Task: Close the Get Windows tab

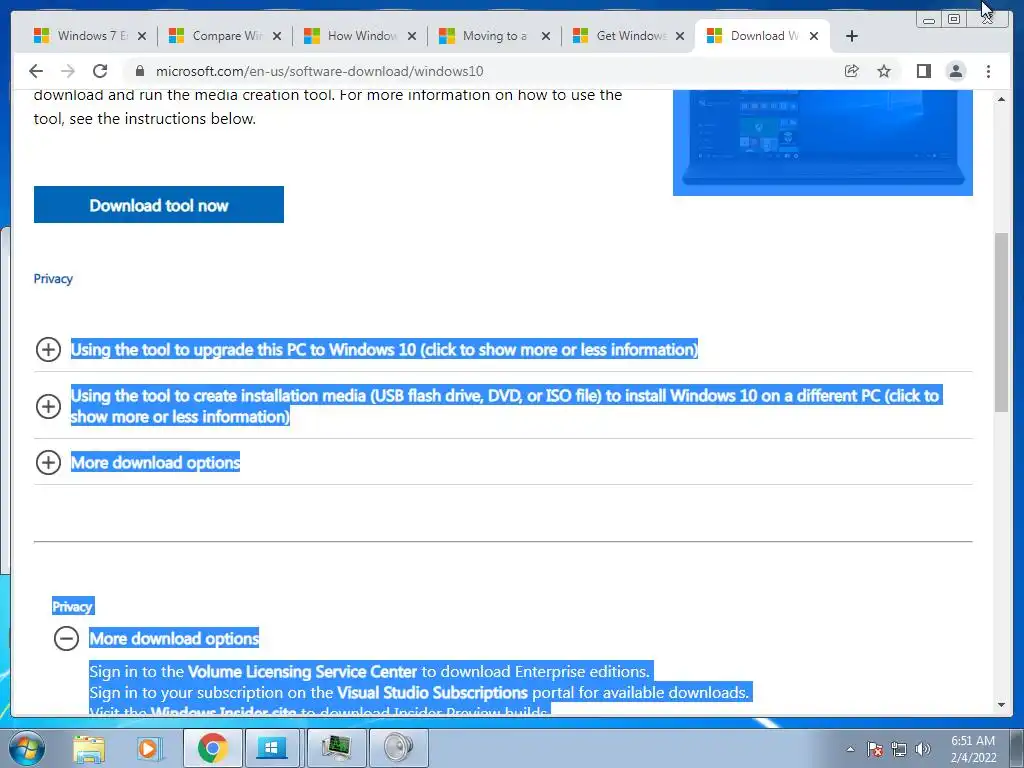Action: pyautogui.click(x=680, y=36)
